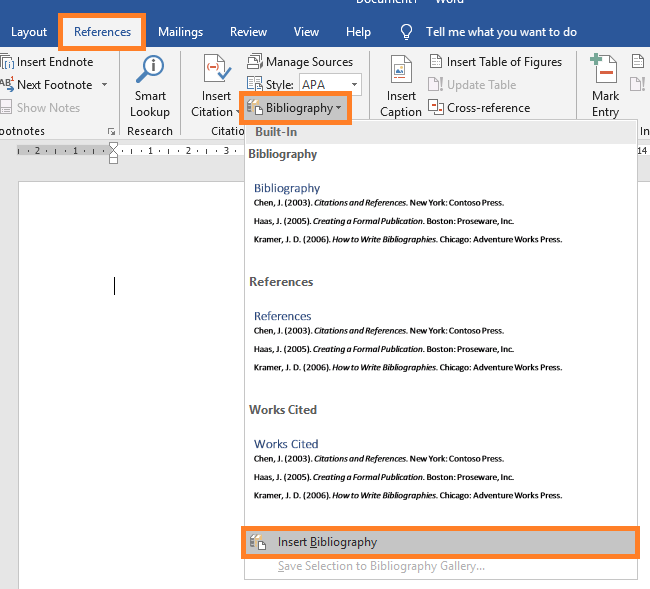This screenshot has height=589, width=650.
Task: Click the Insert Bibliography menu item icon
Action: [x=257, y=542]
